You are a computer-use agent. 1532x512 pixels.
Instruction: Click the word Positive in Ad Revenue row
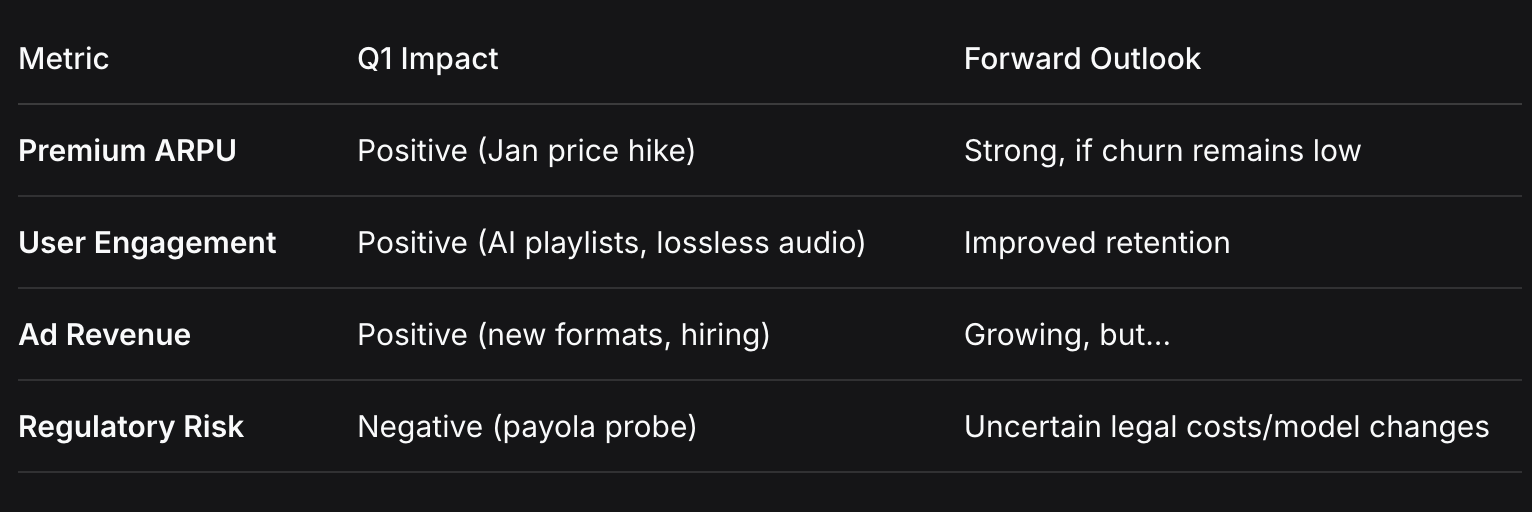[412, 335]
